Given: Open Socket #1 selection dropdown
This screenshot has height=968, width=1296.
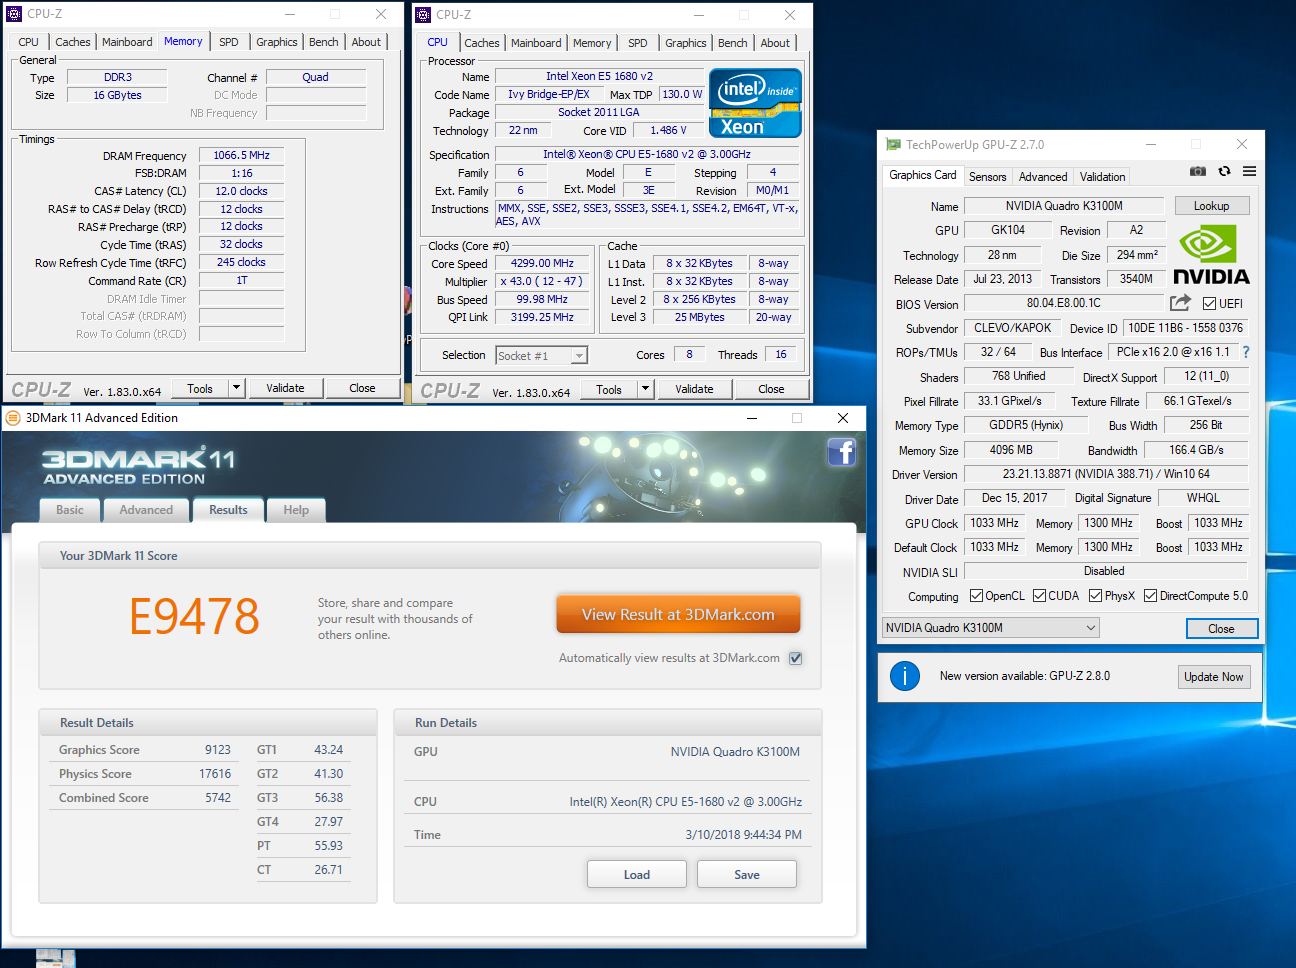Looking at the screenshot, I should coord(541,356).
